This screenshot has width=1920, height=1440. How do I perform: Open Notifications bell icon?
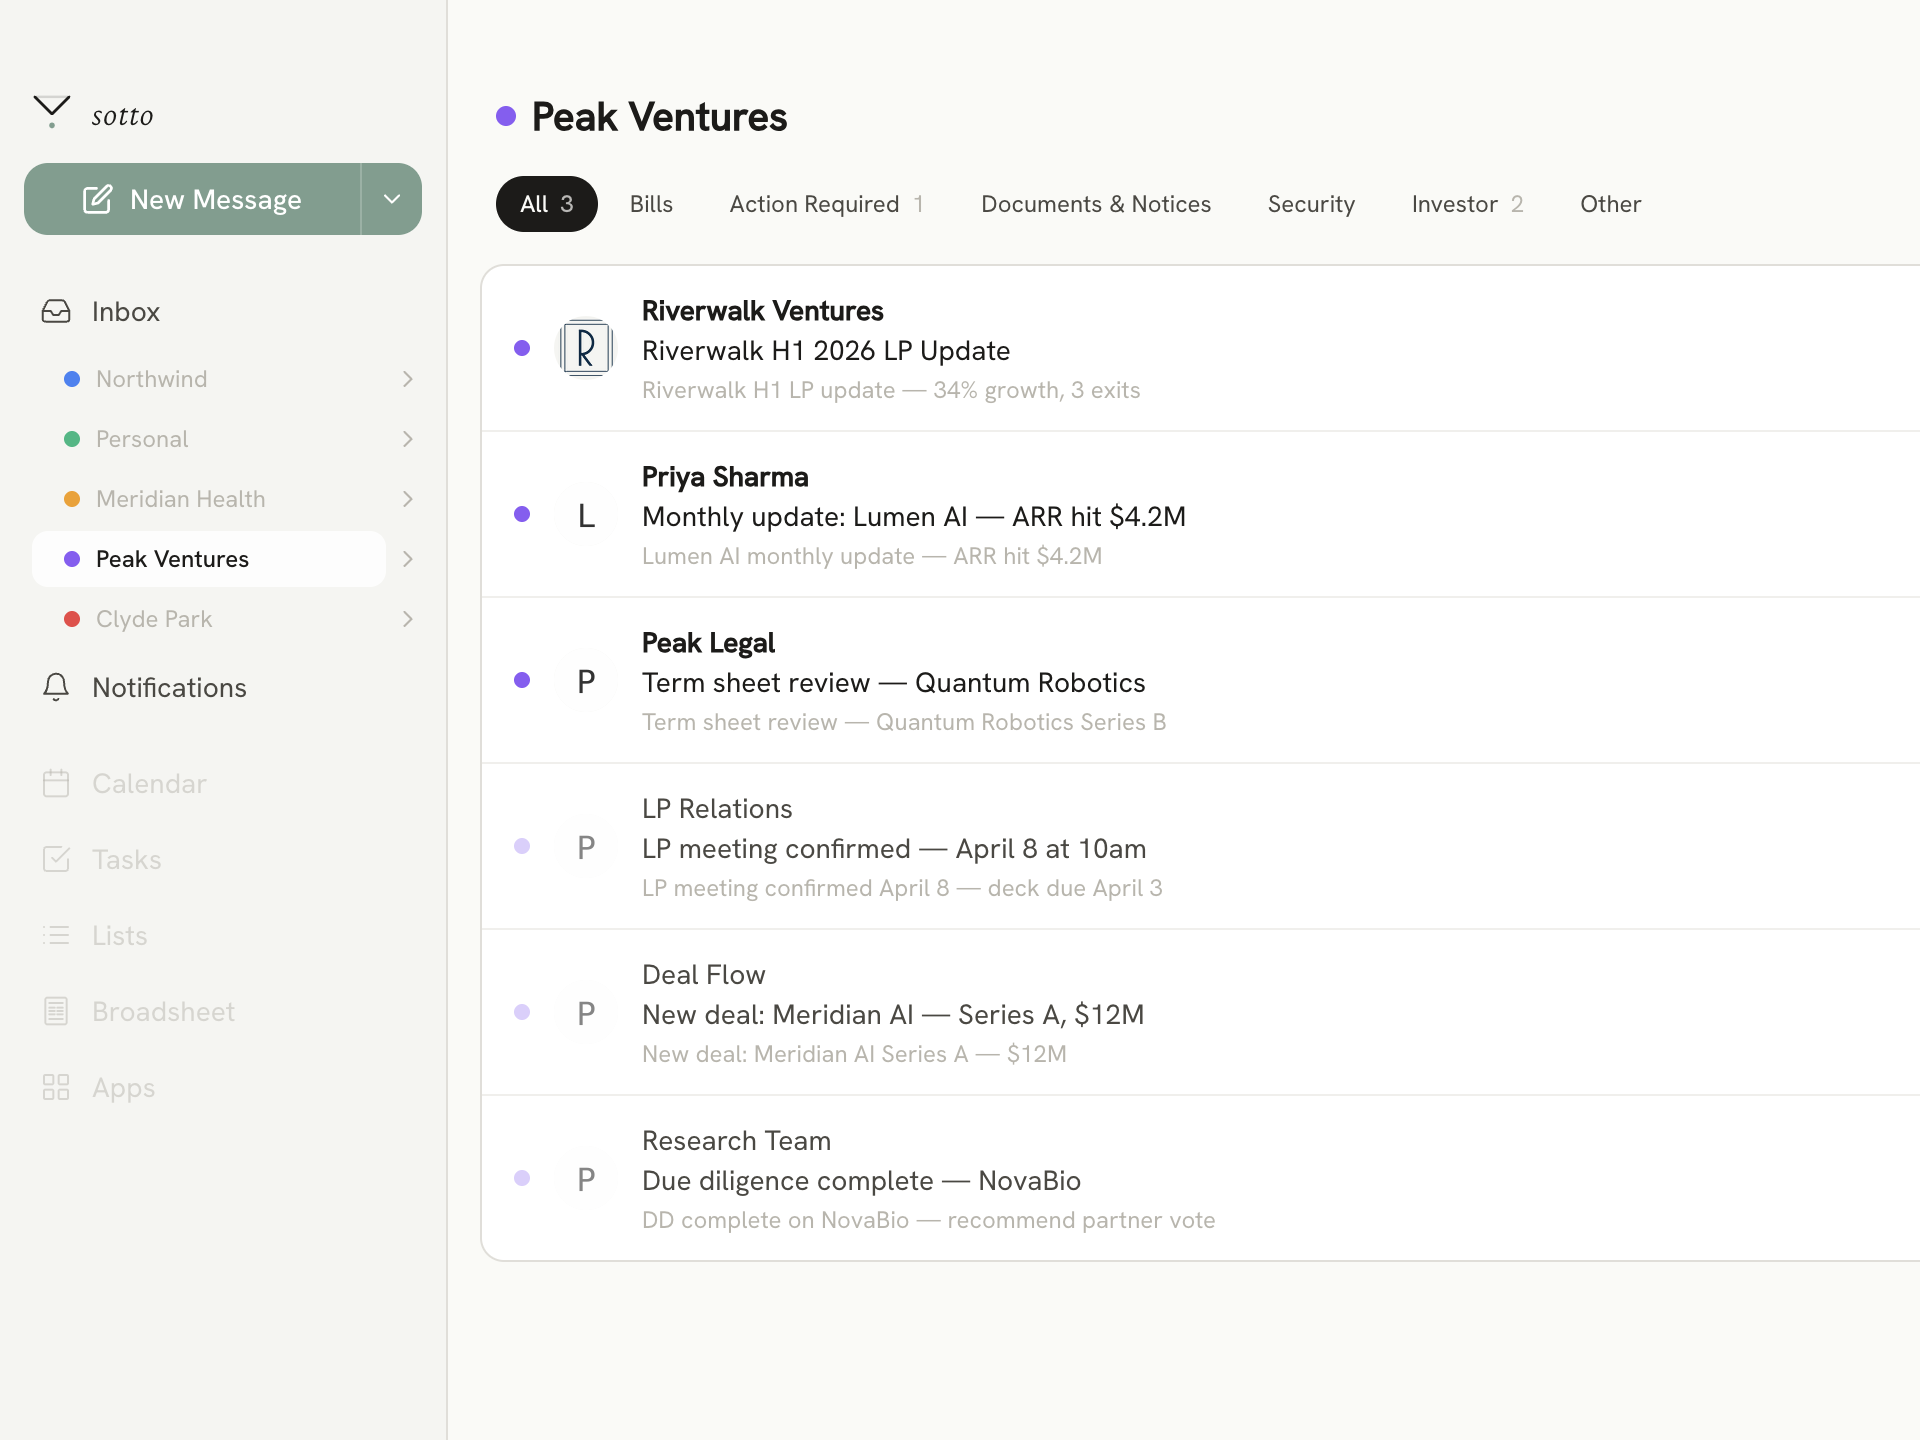coord(56,687)
